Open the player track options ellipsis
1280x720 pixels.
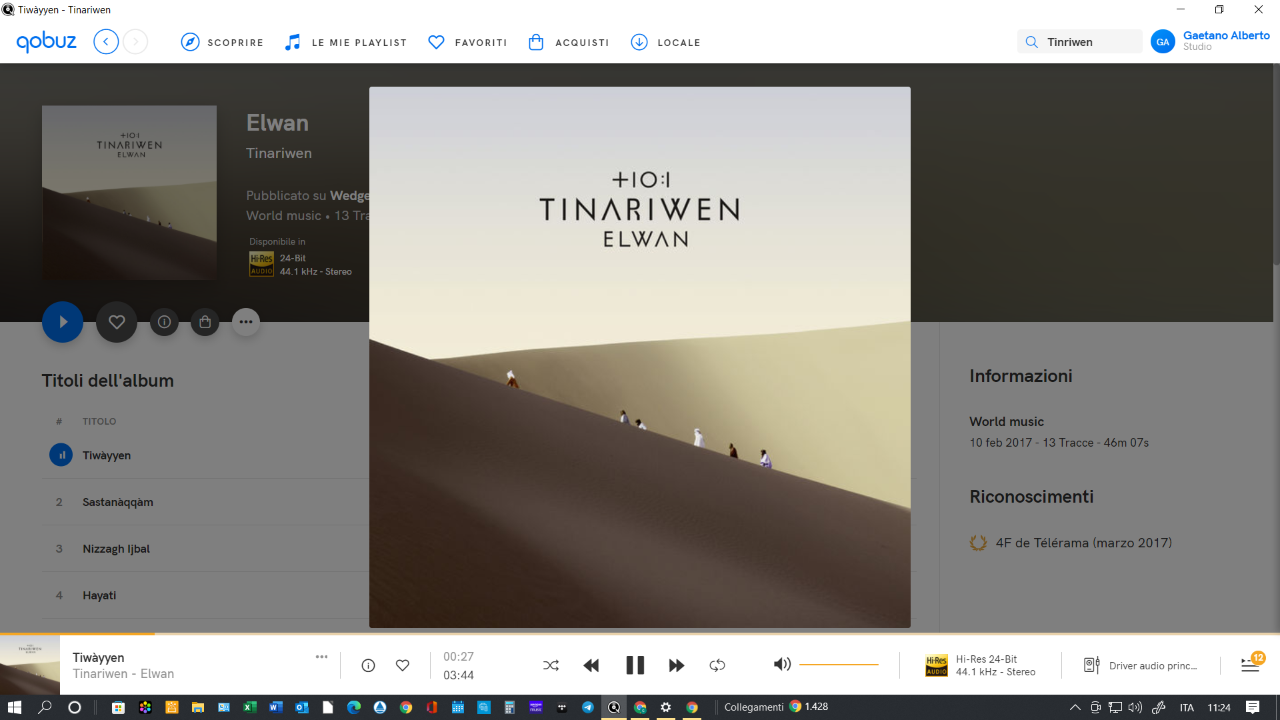tap(321, 657)
